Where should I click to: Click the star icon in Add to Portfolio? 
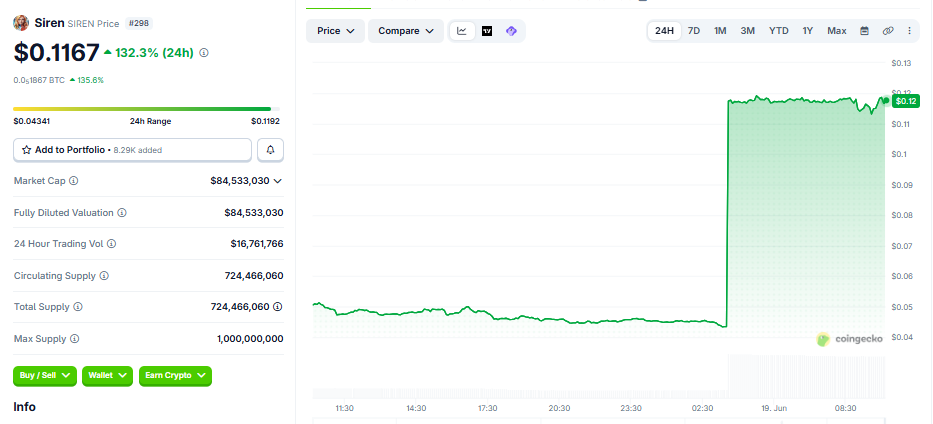coord(26,150)
